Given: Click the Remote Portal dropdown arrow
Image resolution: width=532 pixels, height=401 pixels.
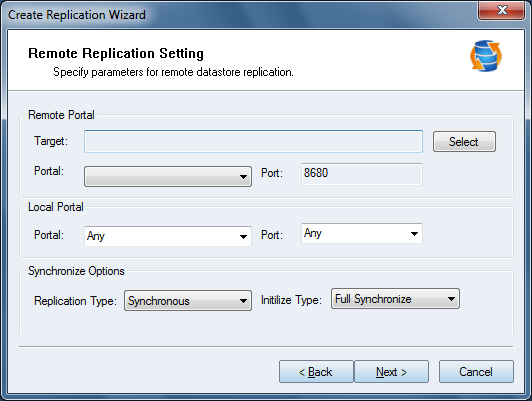Looking at the screenshot, I should [243, 177].
